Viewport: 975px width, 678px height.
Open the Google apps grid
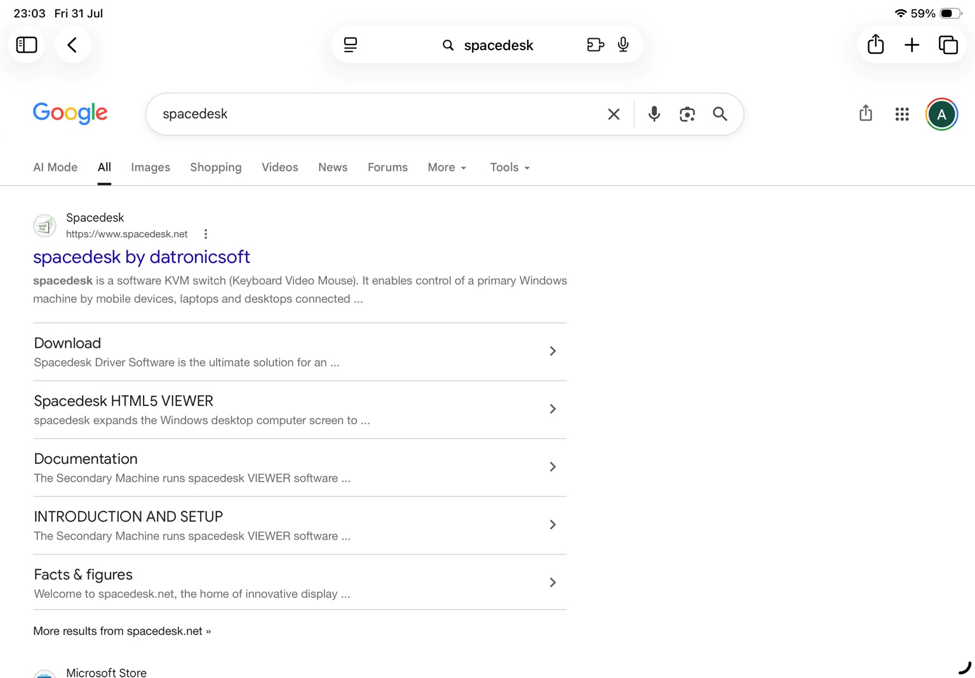(902, 114)
